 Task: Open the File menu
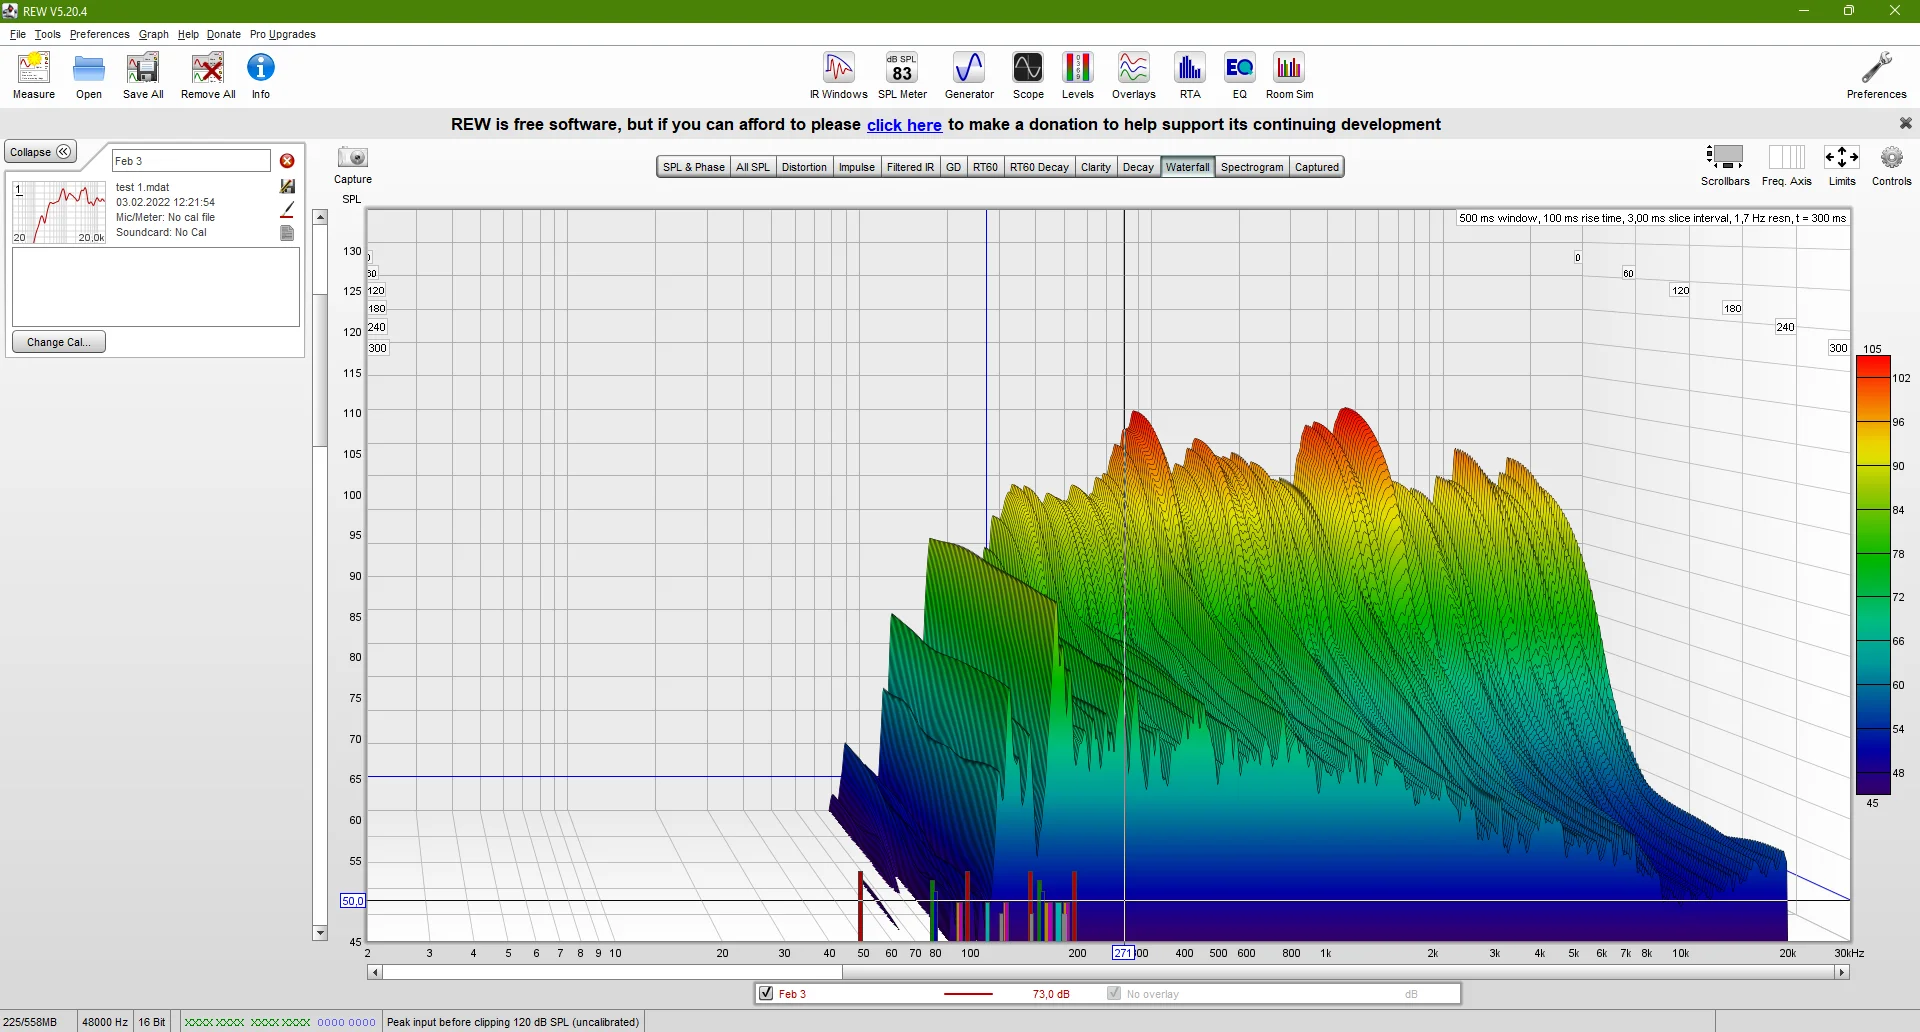(x=18, y=34)
